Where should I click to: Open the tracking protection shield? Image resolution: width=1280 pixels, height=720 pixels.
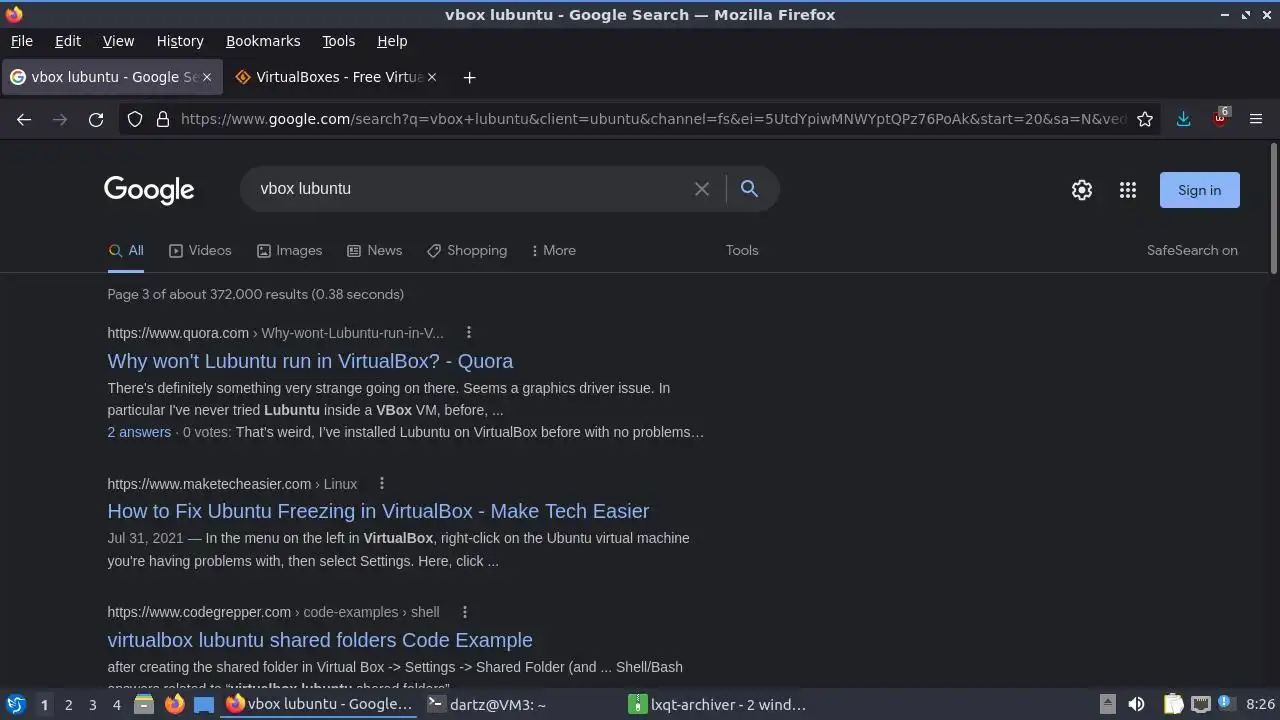click(x=135, y=119)
